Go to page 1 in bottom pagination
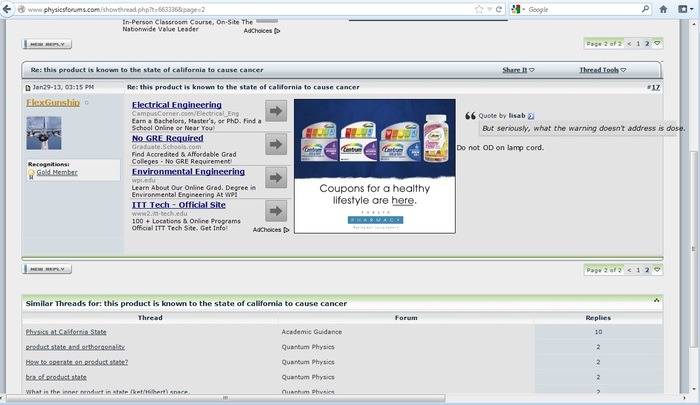Viewport: 700px width, 405px height. tap(638, 270)
